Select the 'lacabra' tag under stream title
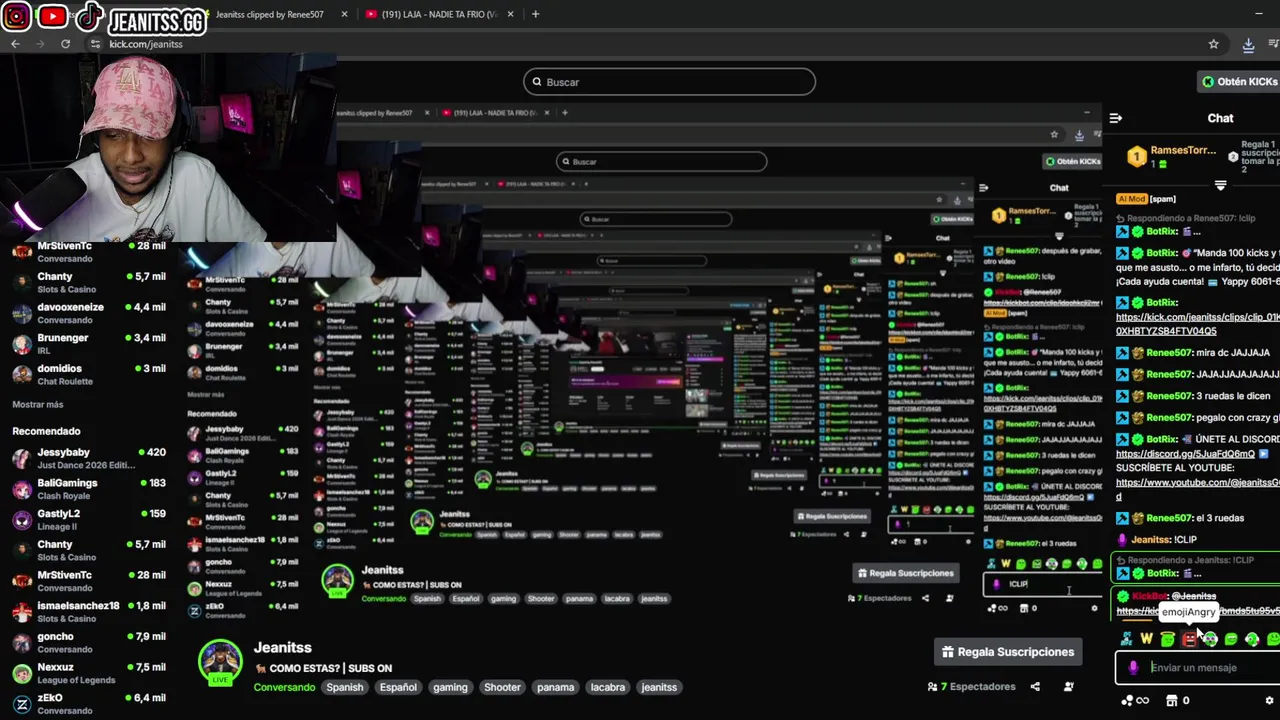1280x720 pixels. tap(608, 687)
